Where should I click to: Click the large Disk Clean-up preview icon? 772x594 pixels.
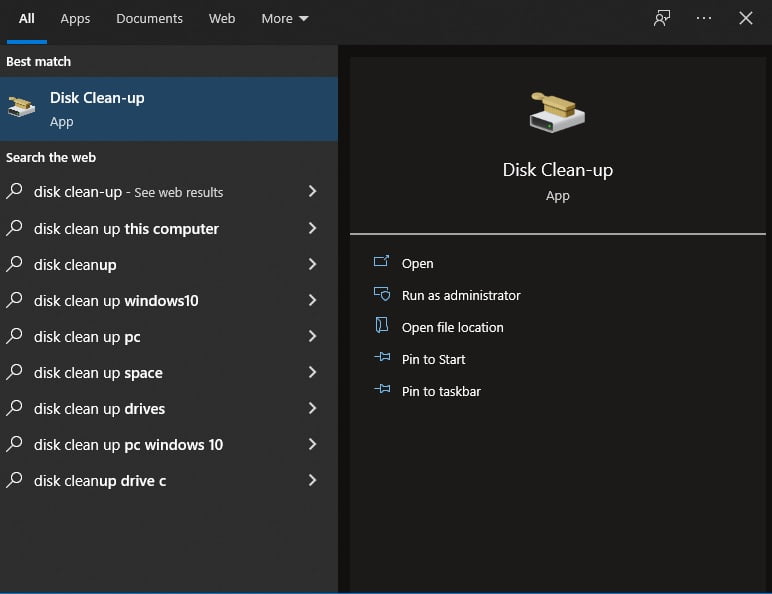pyautogui.click(x=557, y=112)
